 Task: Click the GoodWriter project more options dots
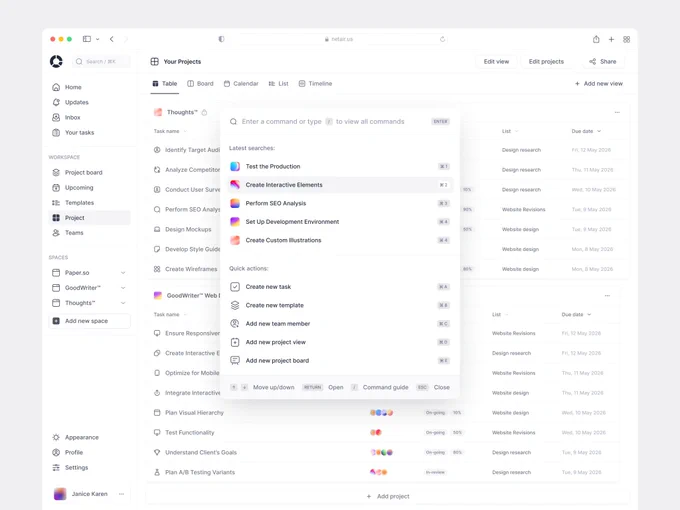coord(607,296)
